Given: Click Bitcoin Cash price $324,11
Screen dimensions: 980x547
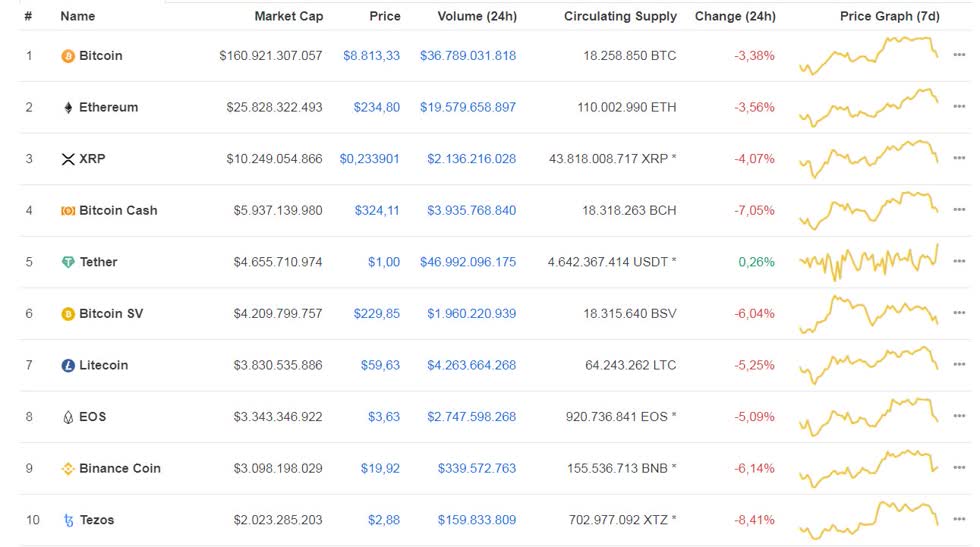Looking at the screenshot, I should (x=377, y=211).
